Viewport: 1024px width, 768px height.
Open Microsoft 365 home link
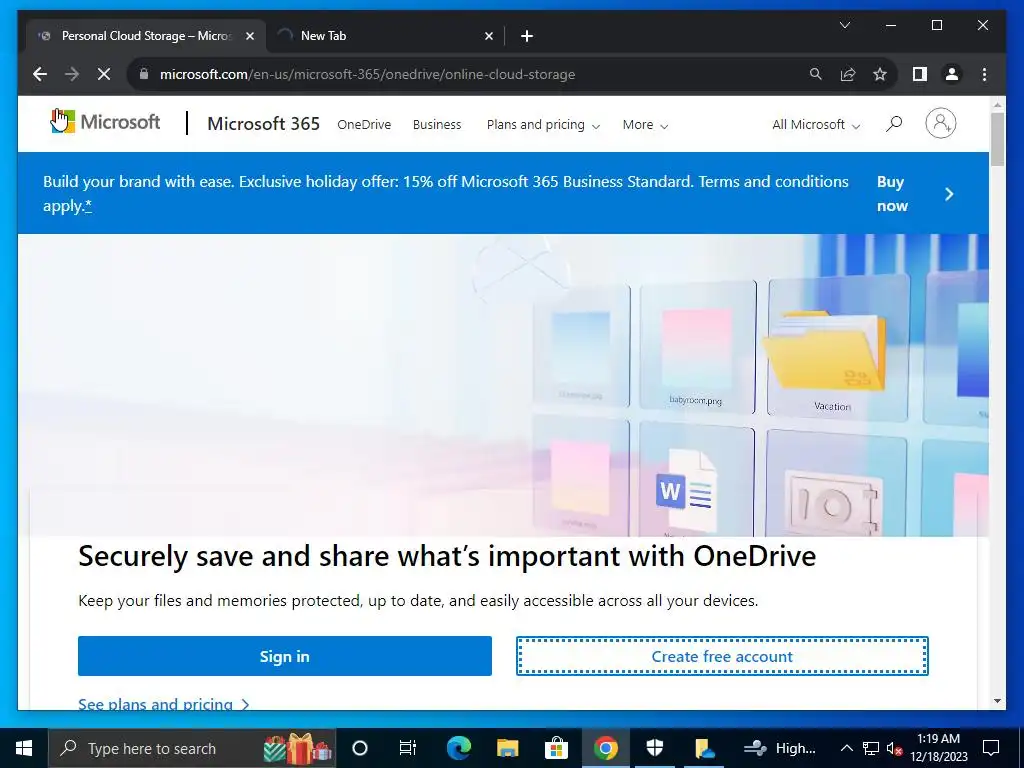click(x=263, y=123)
